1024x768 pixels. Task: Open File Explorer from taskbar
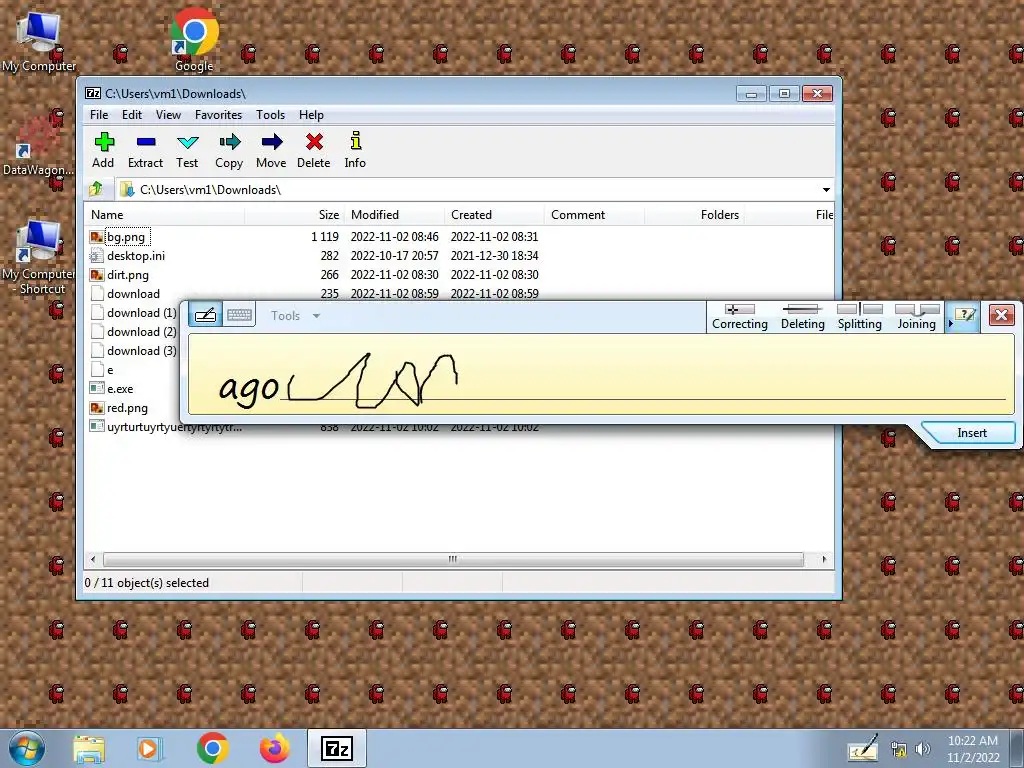tap(89, 749)
